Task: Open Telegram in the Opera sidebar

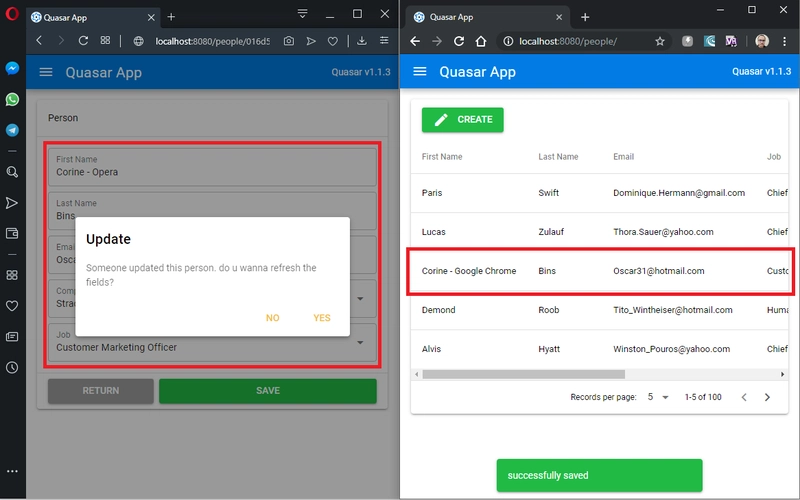Action: (x=12, y=130)
